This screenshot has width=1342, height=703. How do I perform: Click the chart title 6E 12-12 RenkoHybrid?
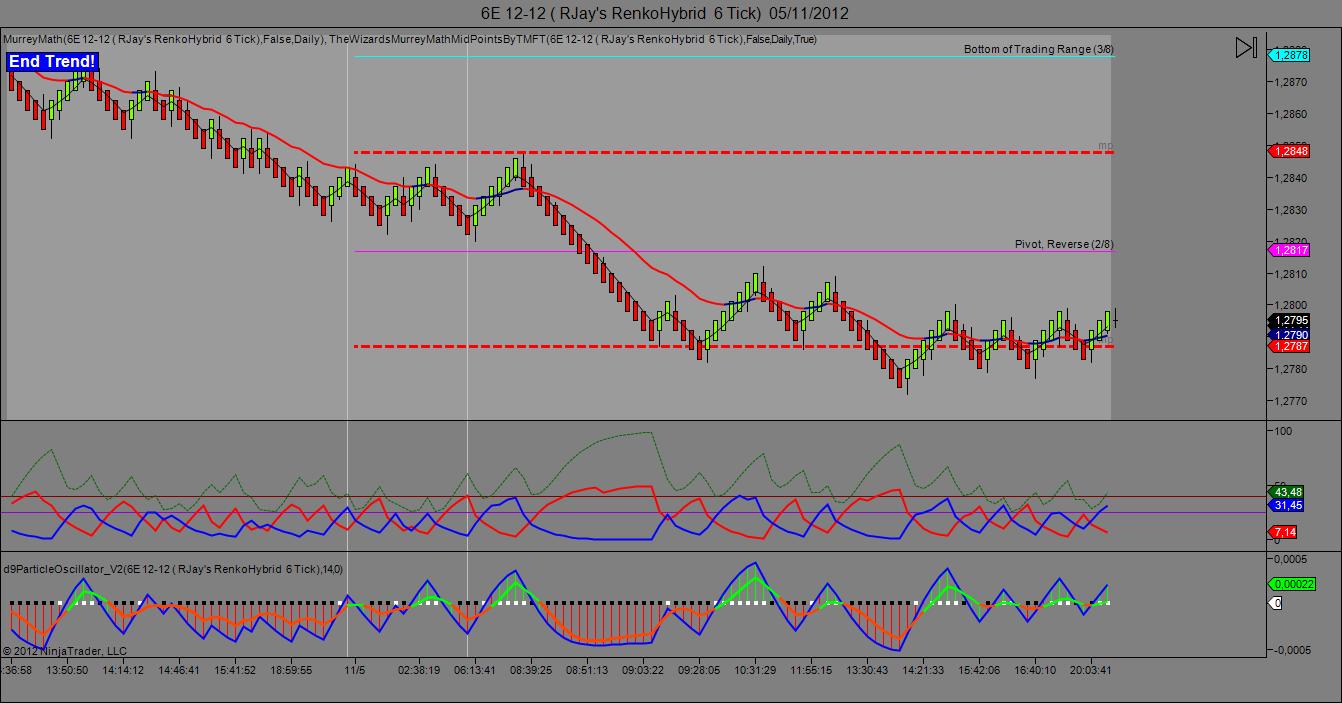coord(665,13)
